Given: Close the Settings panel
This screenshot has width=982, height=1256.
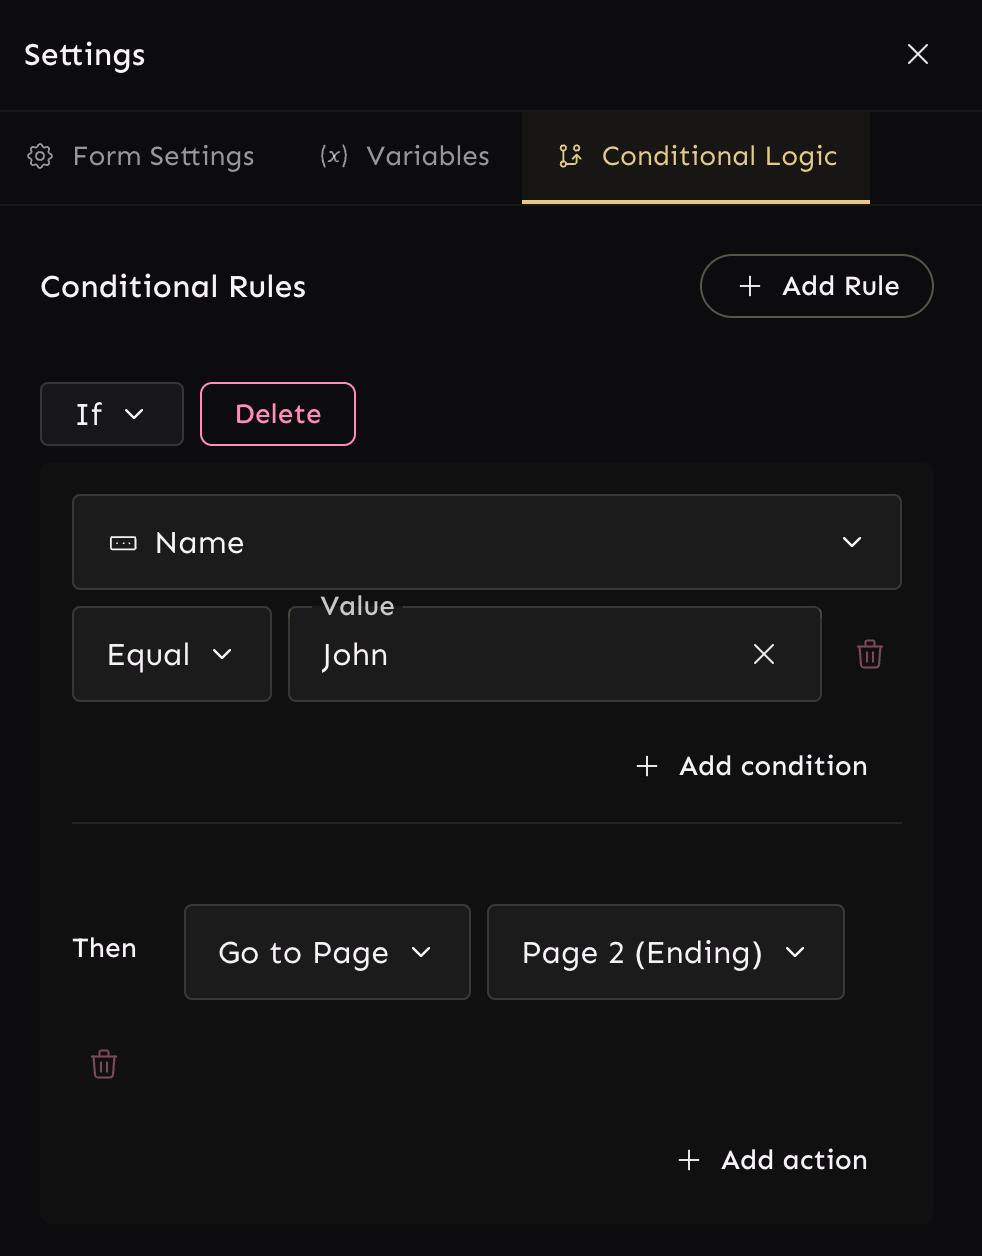Looking at the screenshot, I should [918, 54].
